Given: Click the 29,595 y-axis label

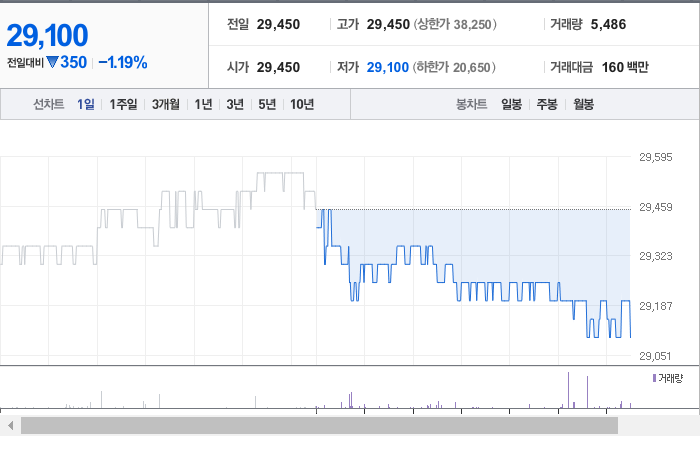Looking at the screenshot, I should [655, 157].
